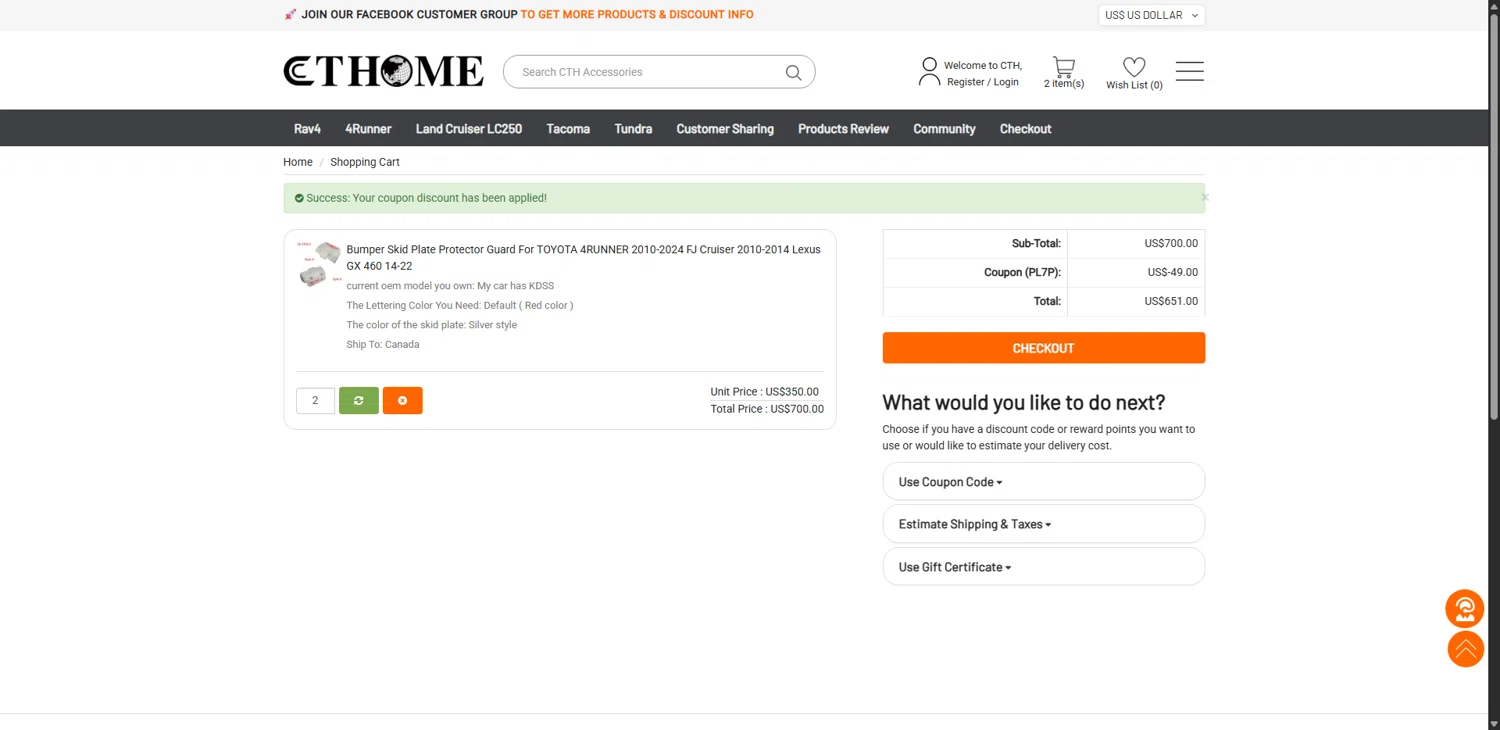Screen dimensions: 1500x730
Task: Click the Register / Login link
Action: [983, 82]
